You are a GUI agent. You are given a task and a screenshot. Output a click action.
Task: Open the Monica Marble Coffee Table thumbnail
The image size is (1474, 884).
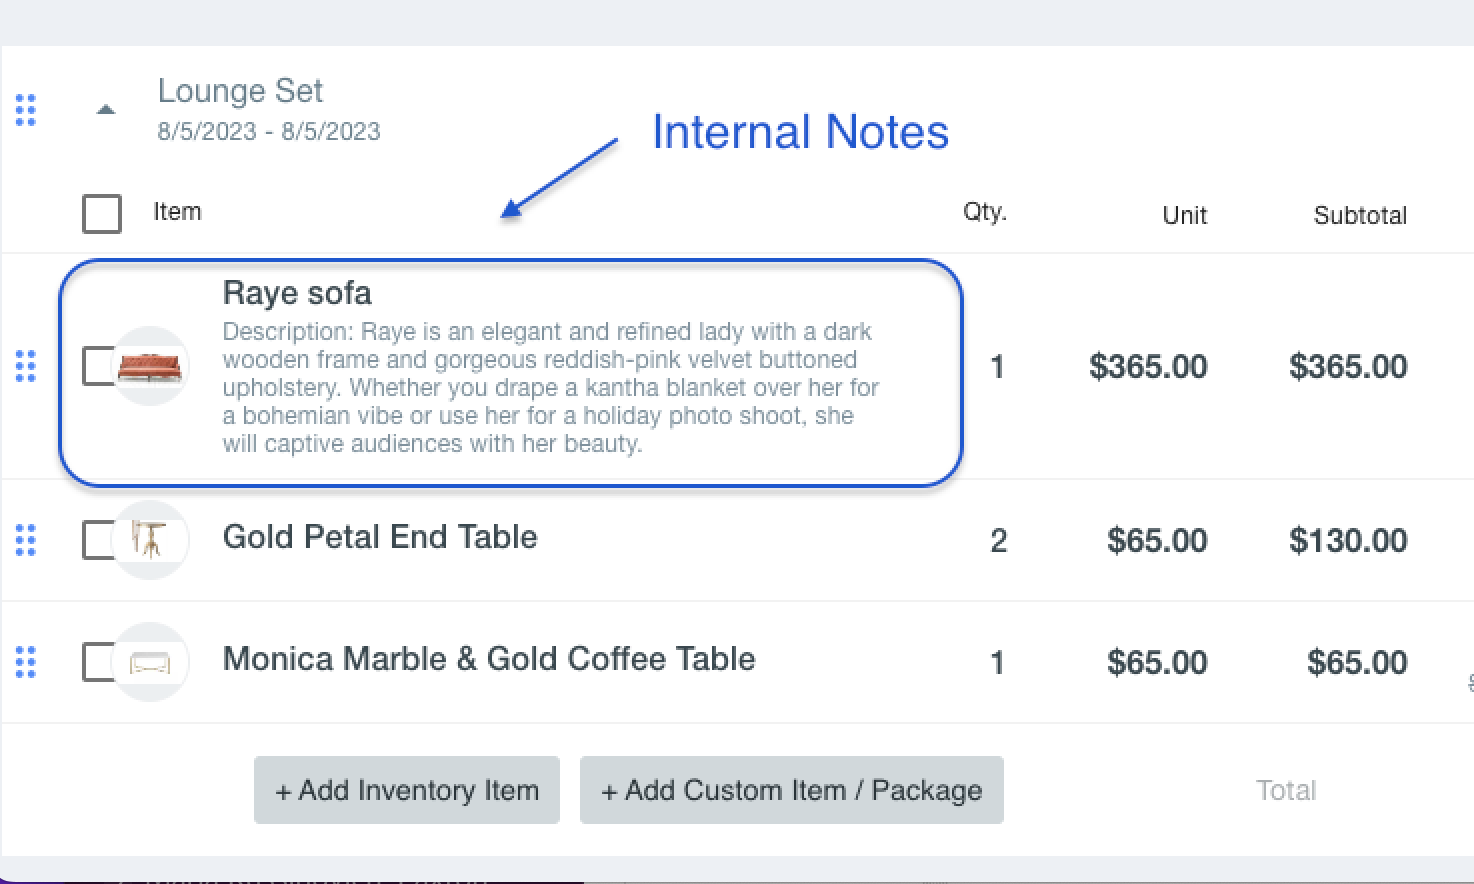150,662
